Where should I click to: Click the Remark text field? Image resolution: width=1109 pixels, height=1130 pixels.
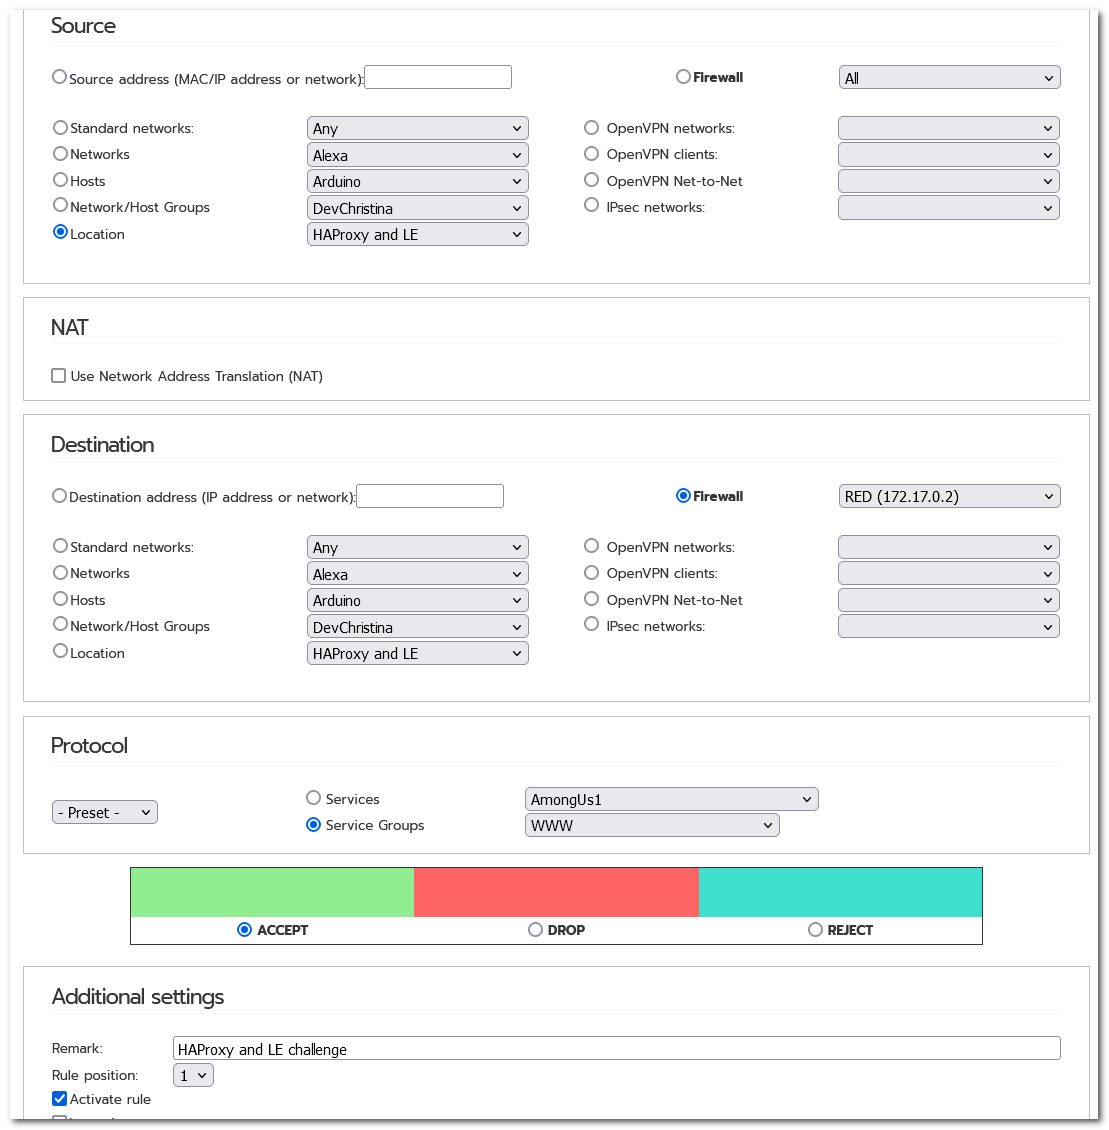point(617,1049)
